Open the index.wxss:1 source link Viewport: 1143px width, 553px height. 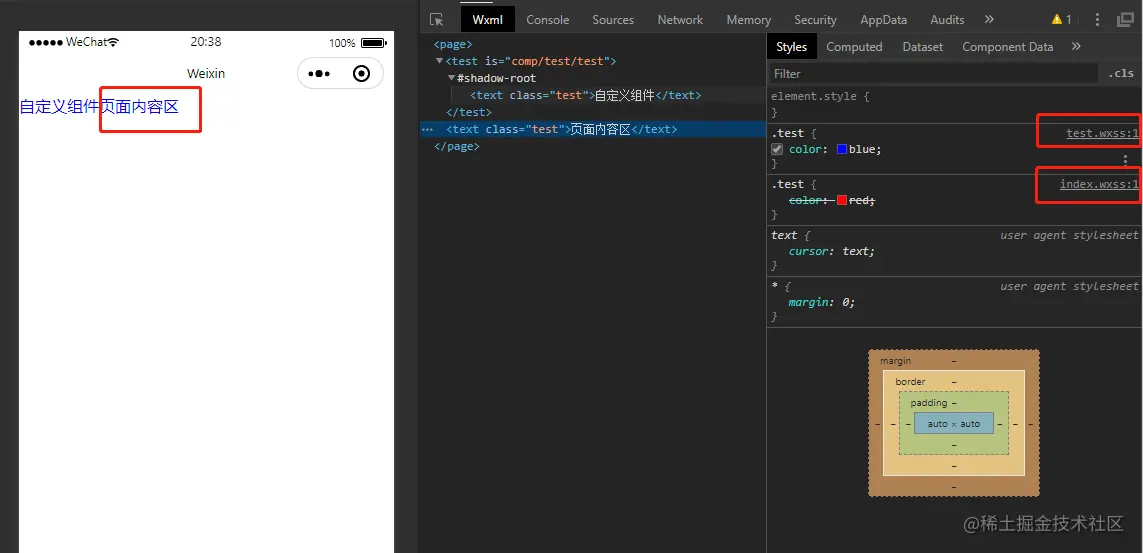click(x=1099, y=184)
